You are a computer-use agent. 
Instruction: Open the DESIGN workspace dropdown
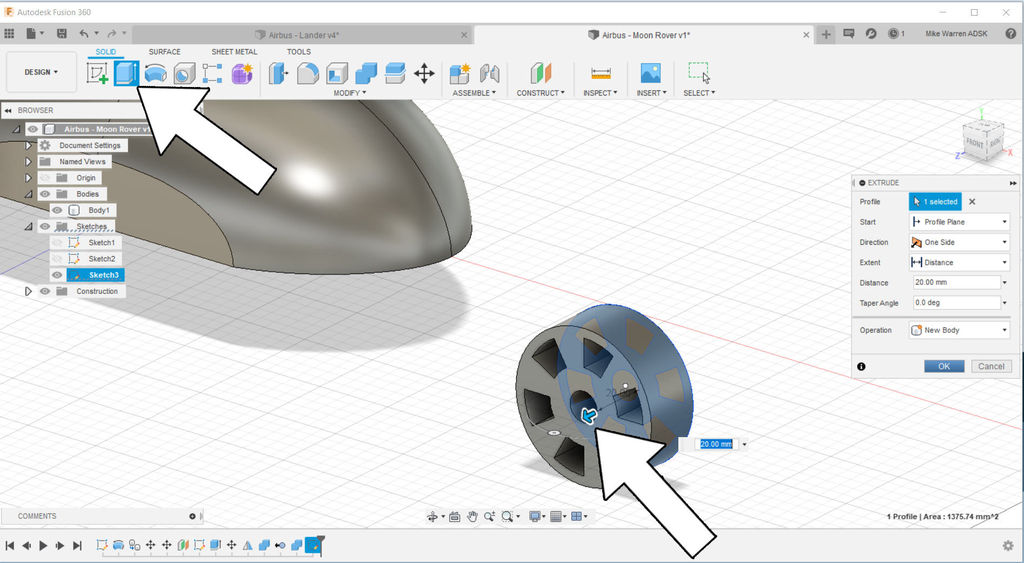41,72
